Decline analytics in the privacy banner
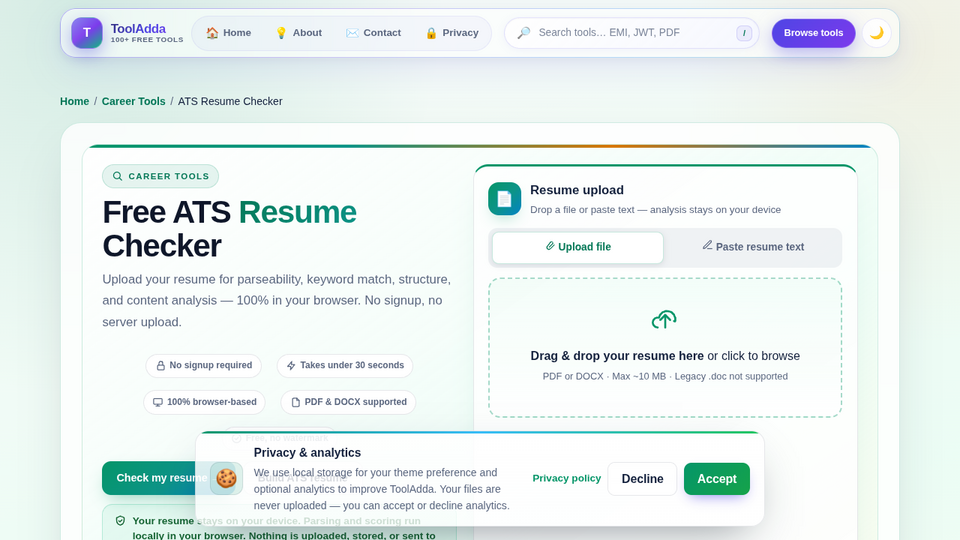The image size is (960, 540). click(x=642, y=479)
